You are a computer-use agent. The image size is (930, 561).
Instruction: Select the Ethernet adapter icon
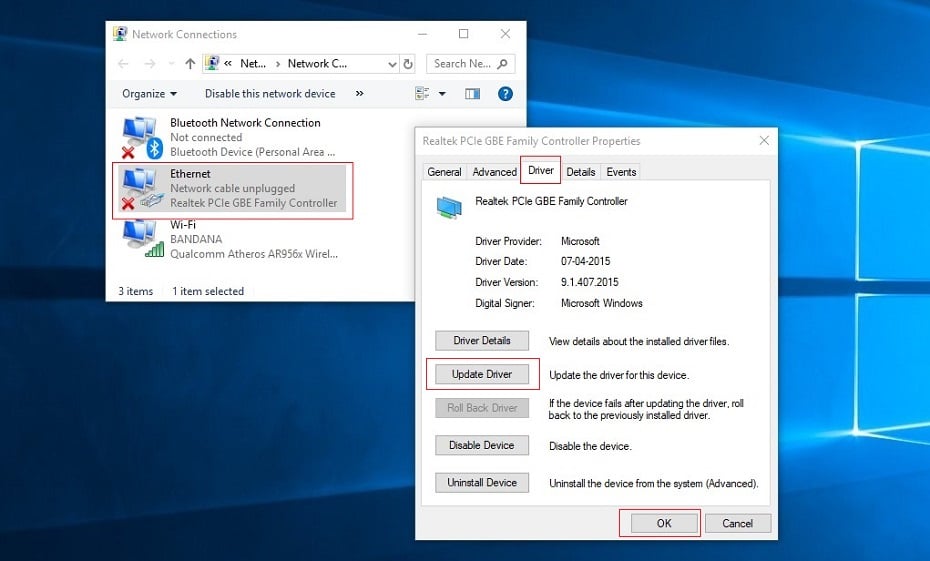tap(142, 189)
